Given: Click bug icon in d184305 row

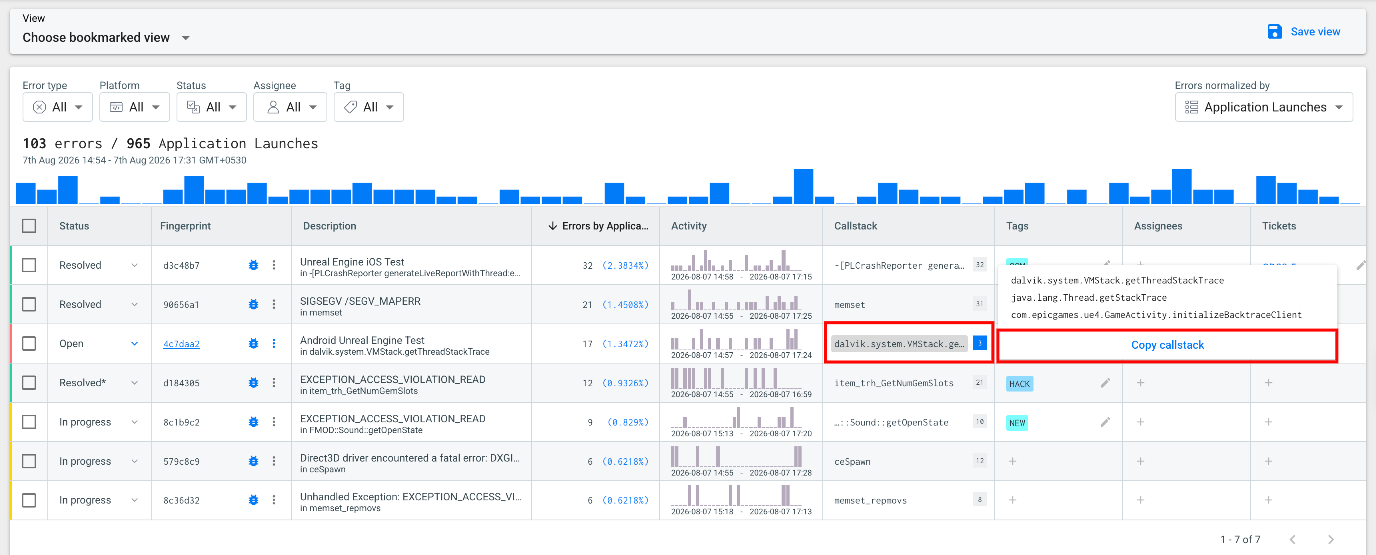Looking at the screenshot, I should 254,383.
